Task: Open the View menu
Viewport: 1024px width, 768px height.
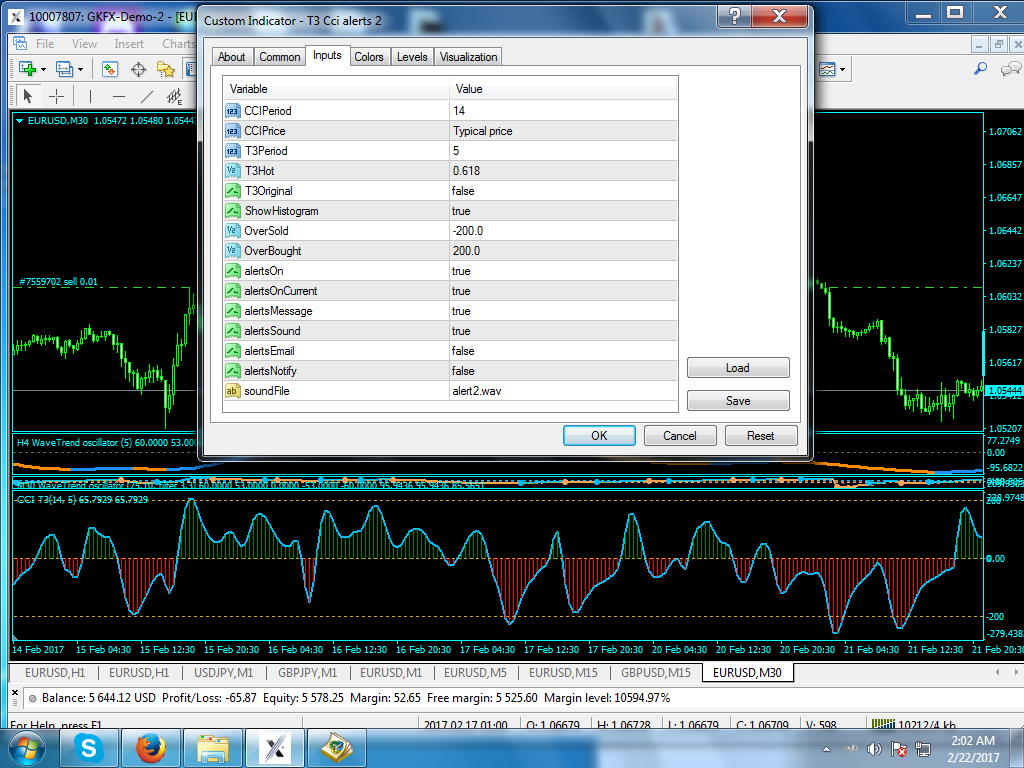Action: click(x=84, y=44)
